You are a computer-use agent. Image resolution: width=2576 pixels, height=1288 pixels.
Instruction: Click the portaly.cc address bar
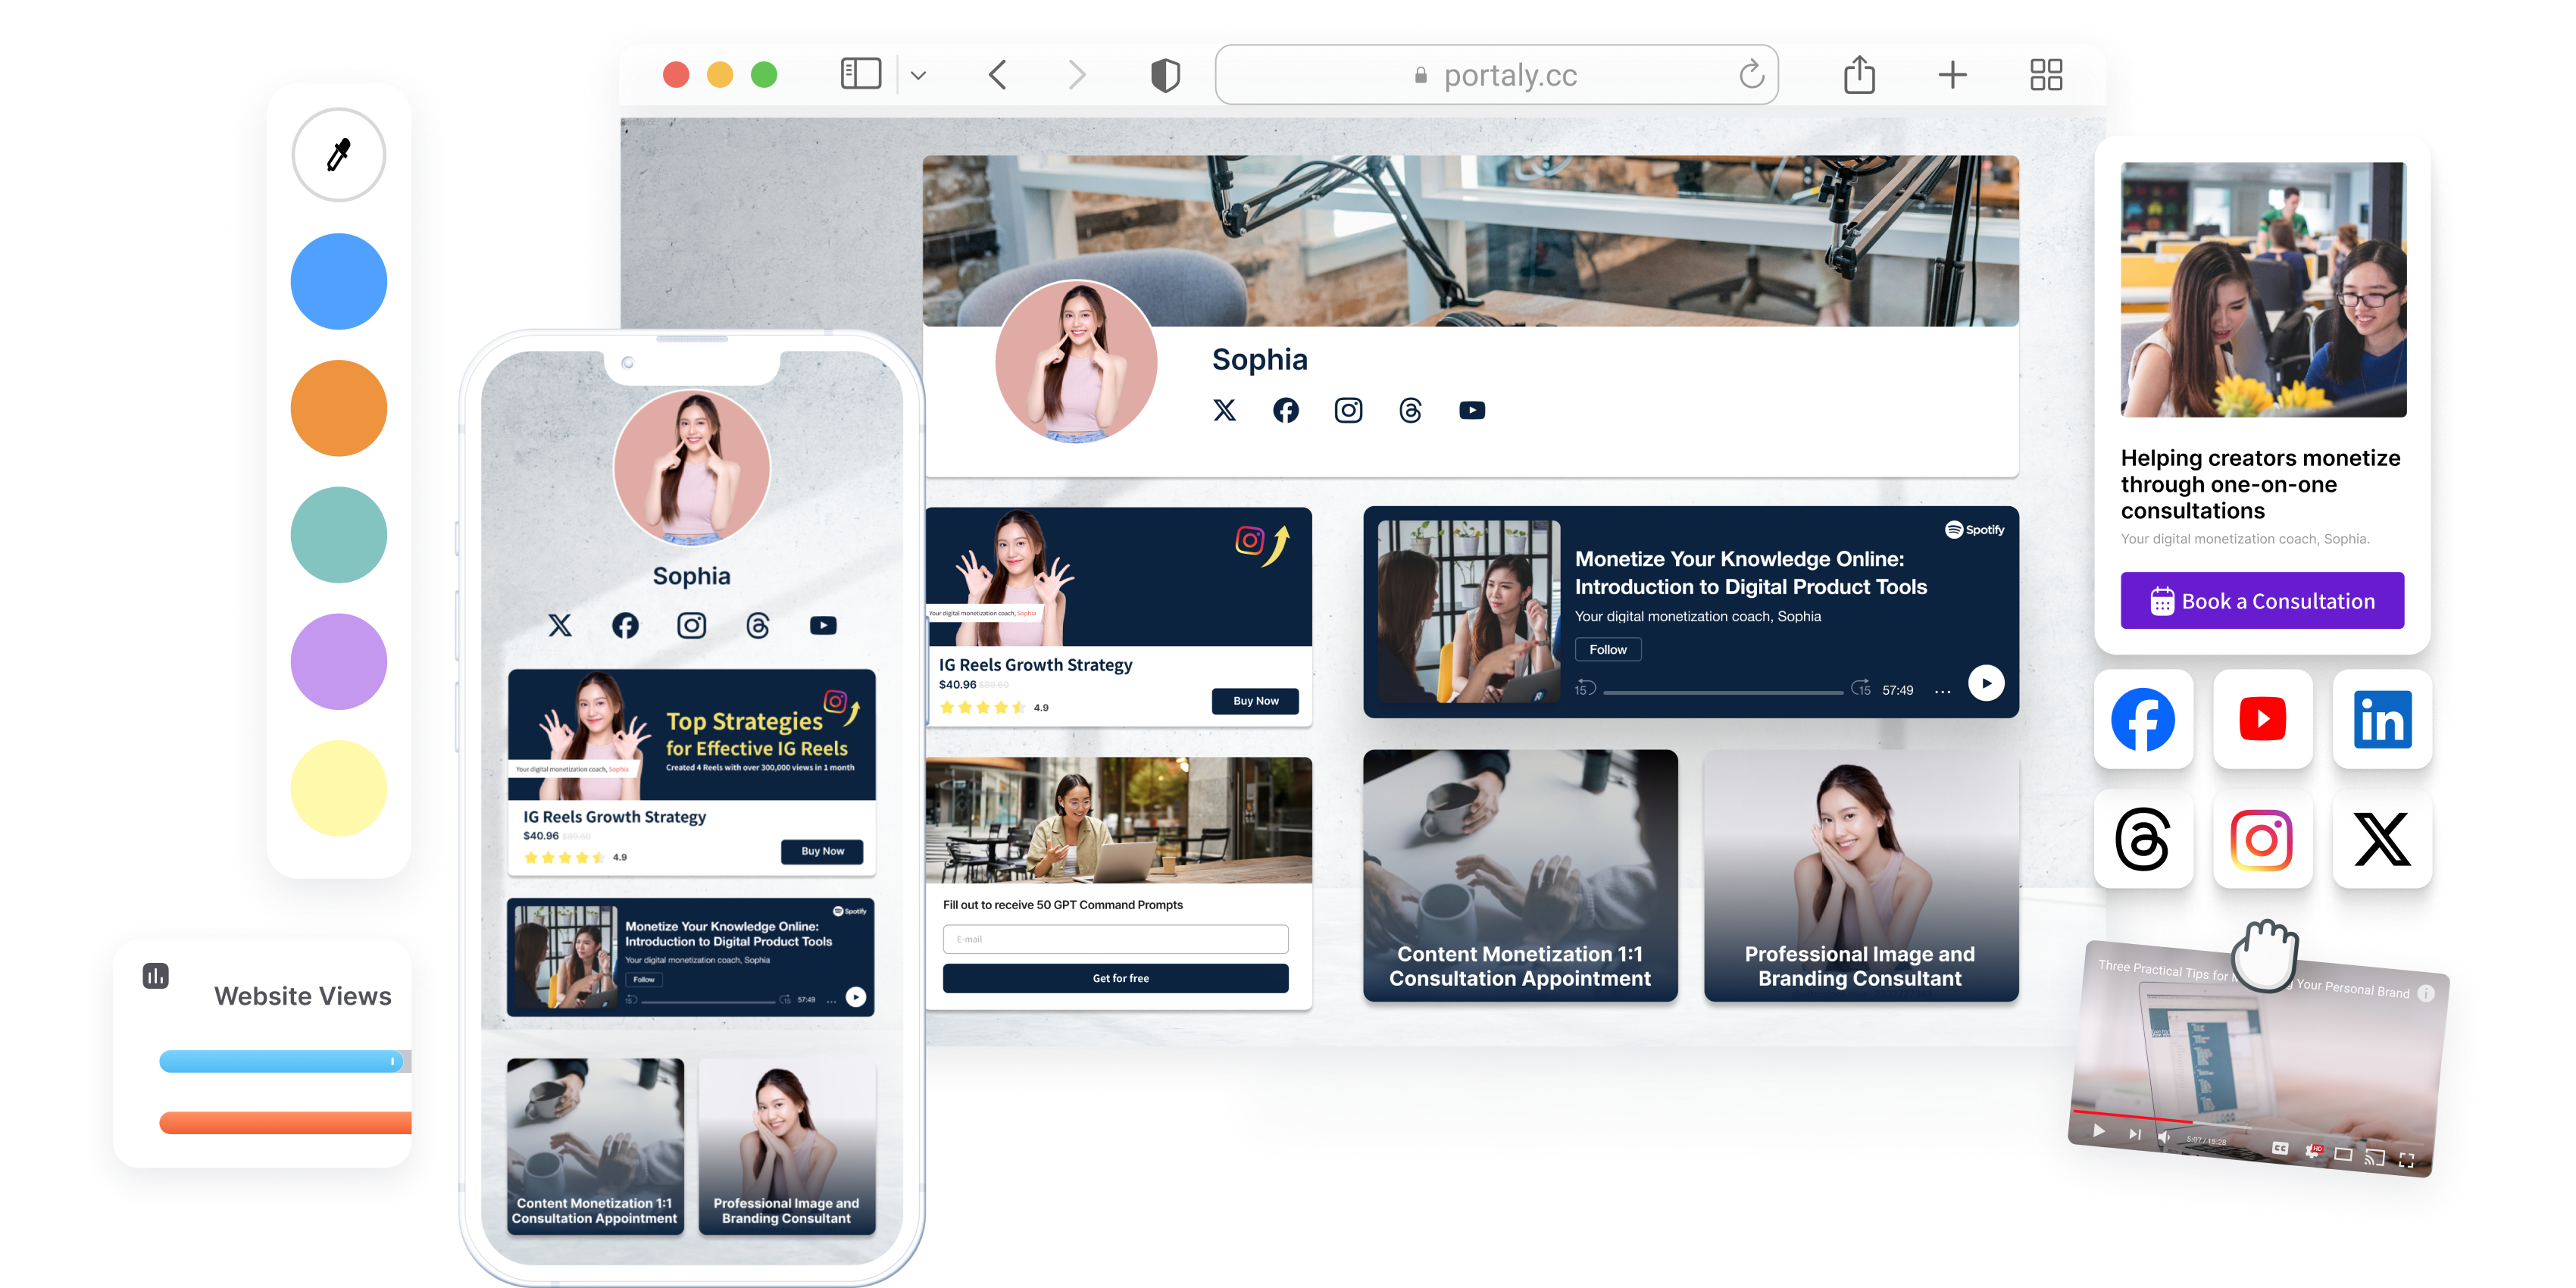[1496, 75]
